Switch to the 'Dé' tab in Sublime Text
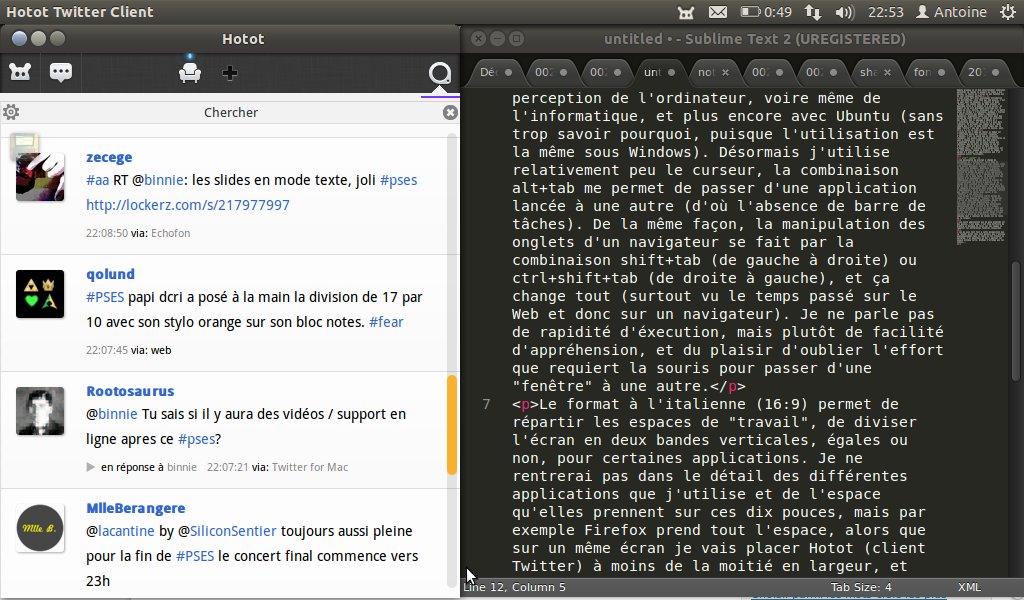The image size is (1024, 600). click(x=494, y=72)
